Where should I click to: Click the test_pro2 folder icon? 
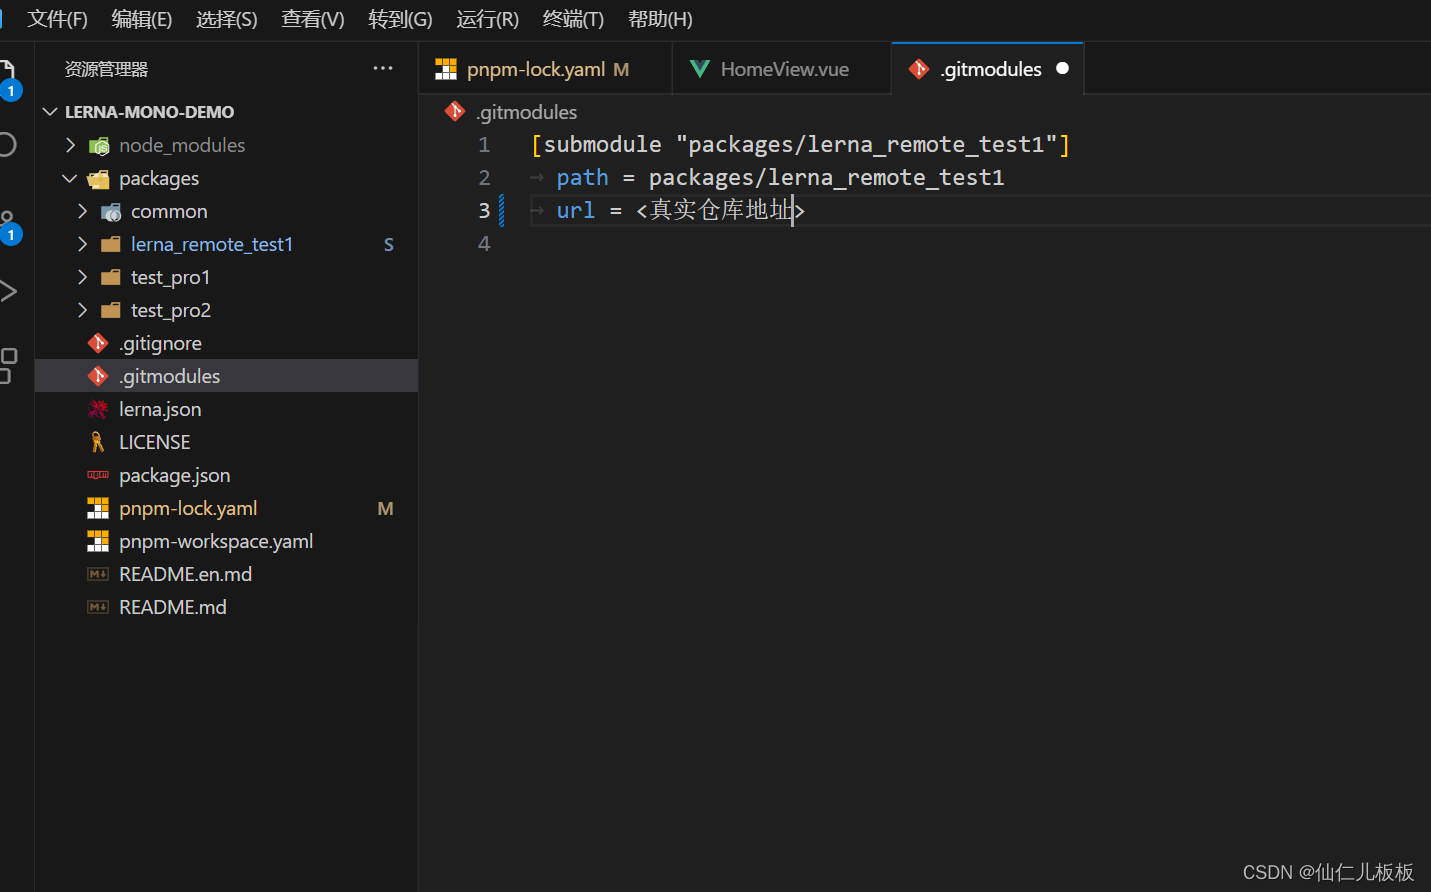point(111,311)
